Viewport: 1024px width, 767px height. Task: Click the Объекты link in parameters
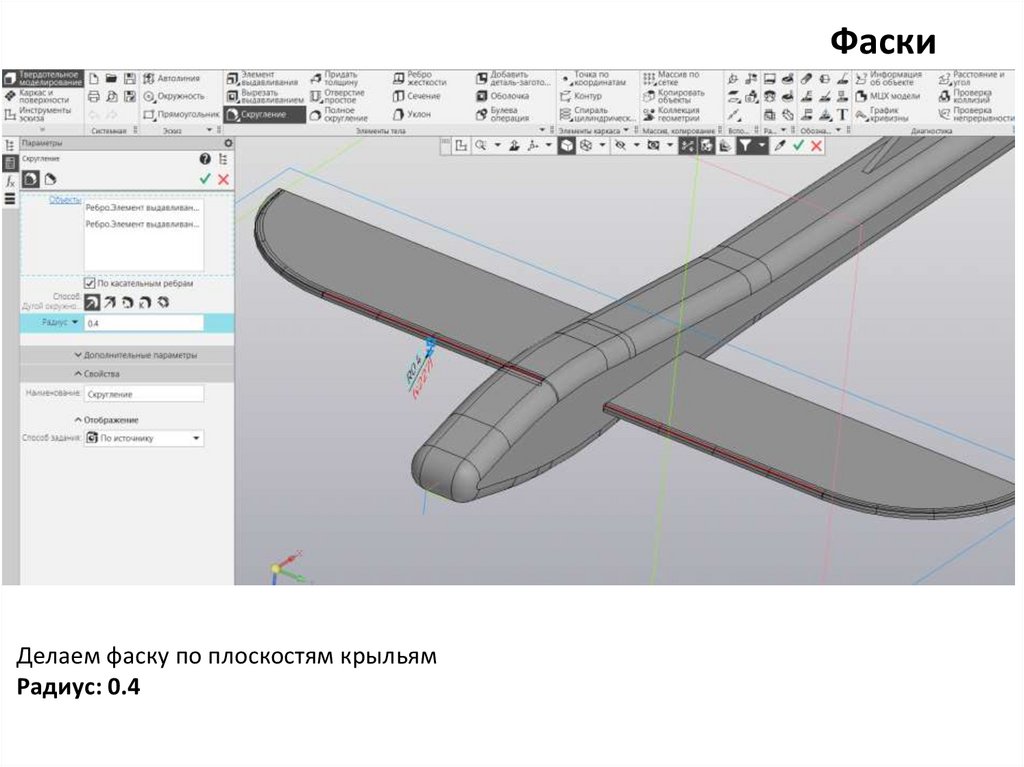pyautogui.click(x=65, y=200)
